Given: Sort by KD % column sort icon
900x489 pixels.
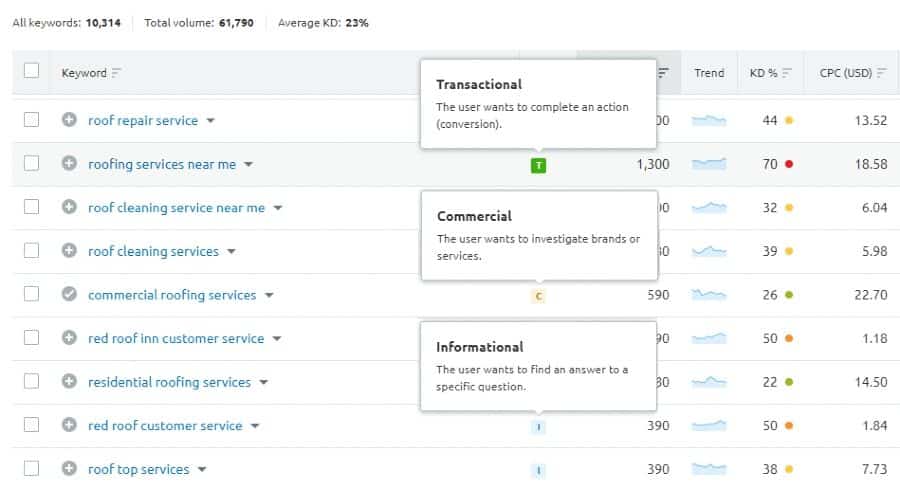Looking at the screenshot, I should [787, 73].
